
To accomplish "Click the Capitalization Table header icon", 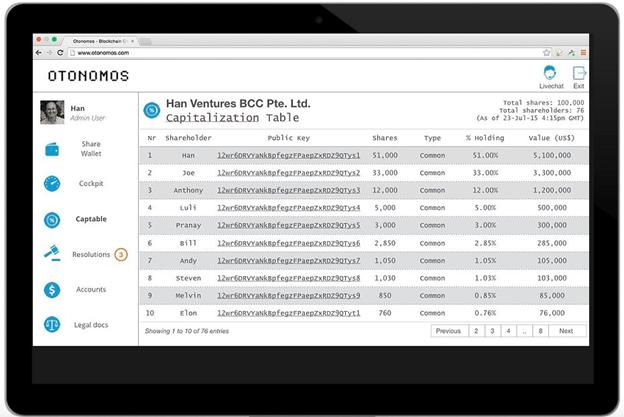I will pyautogui.click(x=152, y=110).
